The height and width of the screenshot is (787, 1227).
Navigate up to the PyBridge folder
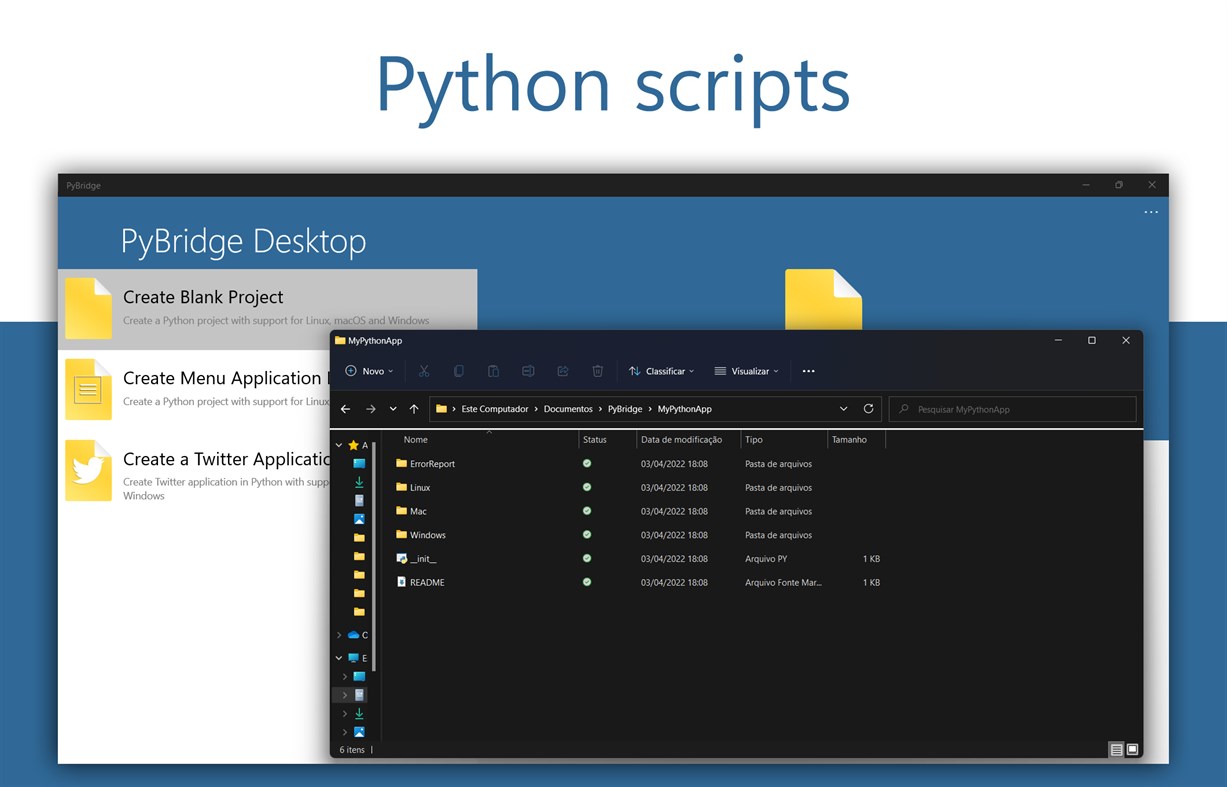tap(413, 408)
